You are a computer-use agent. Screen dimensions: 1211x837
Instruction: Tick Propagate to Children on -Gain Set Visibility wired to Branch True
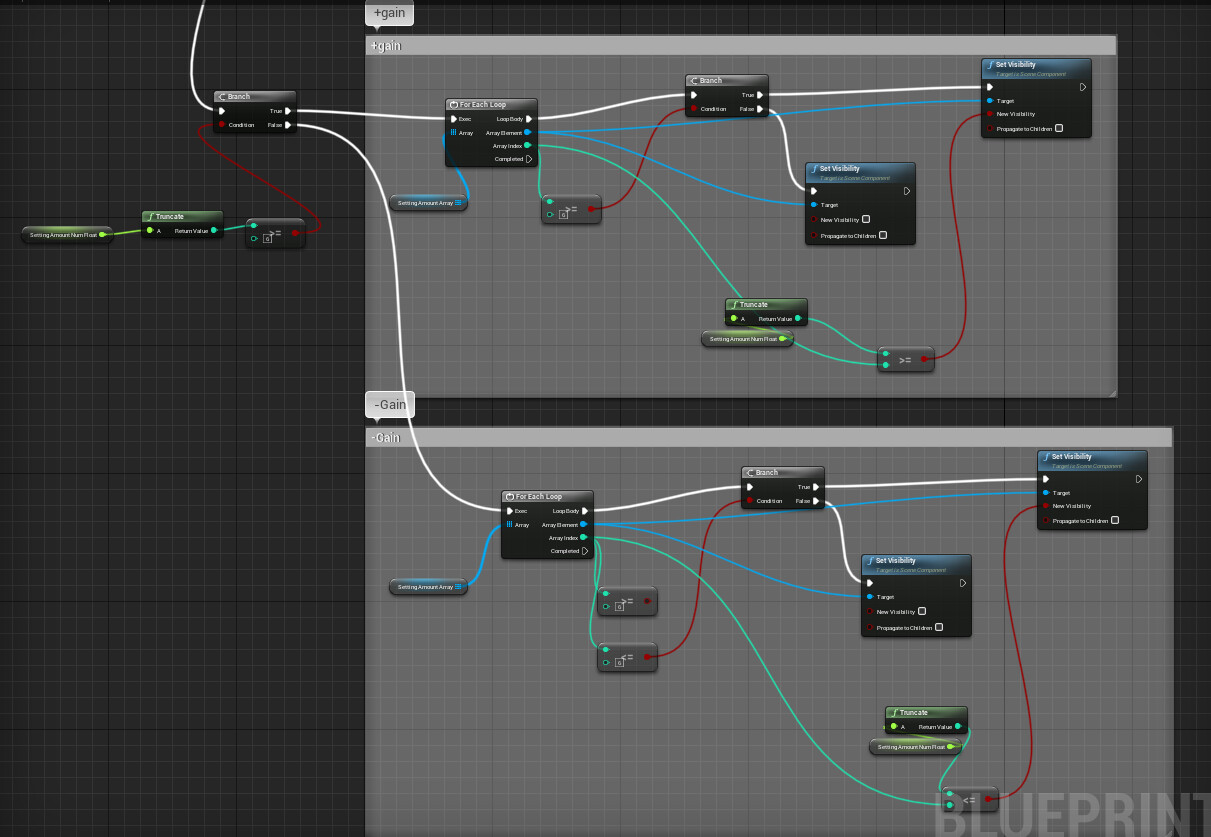pyautogui.click(x=1115, y=520)
